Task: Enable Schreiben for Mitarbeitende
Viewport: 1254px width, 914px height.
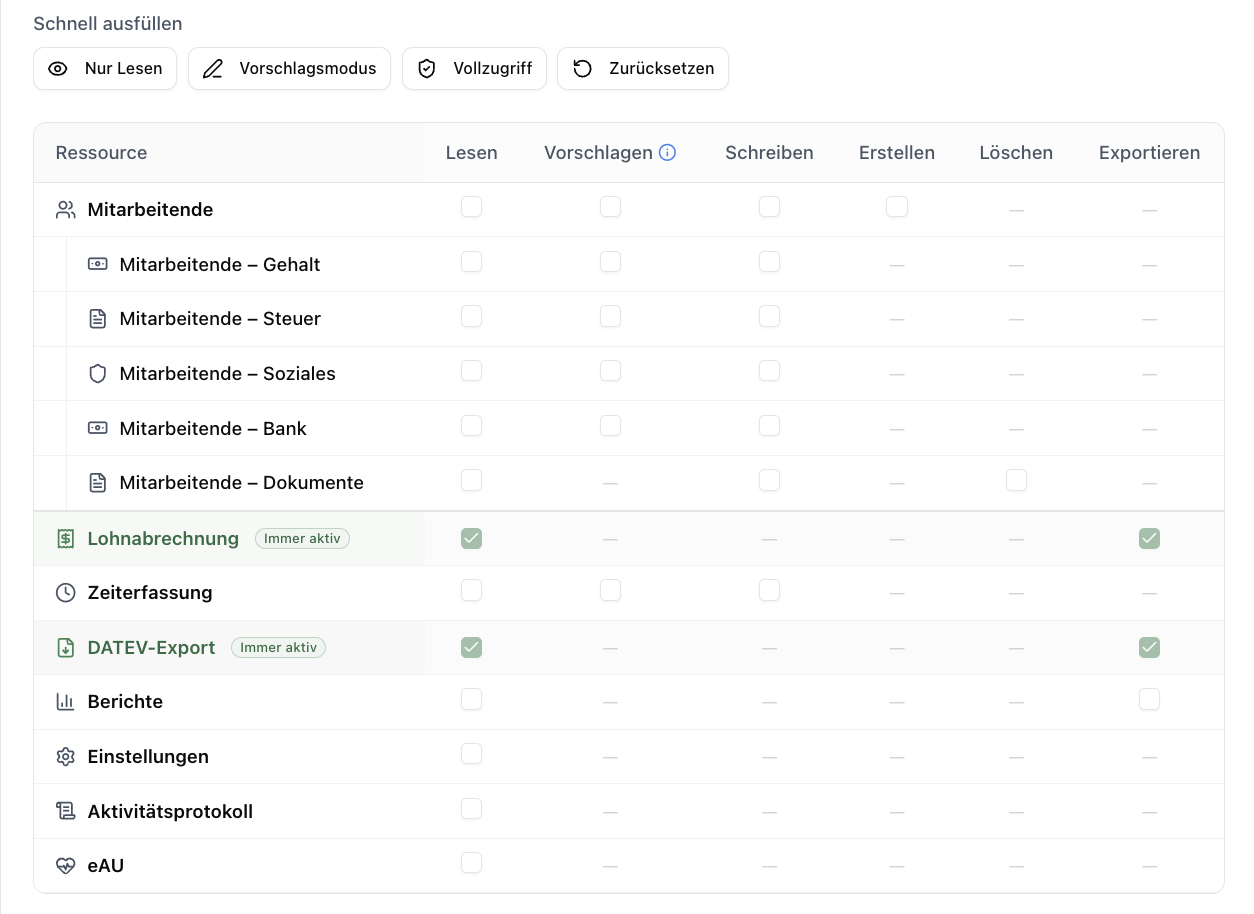Action: pyautogui.click(x=769, y=207)
